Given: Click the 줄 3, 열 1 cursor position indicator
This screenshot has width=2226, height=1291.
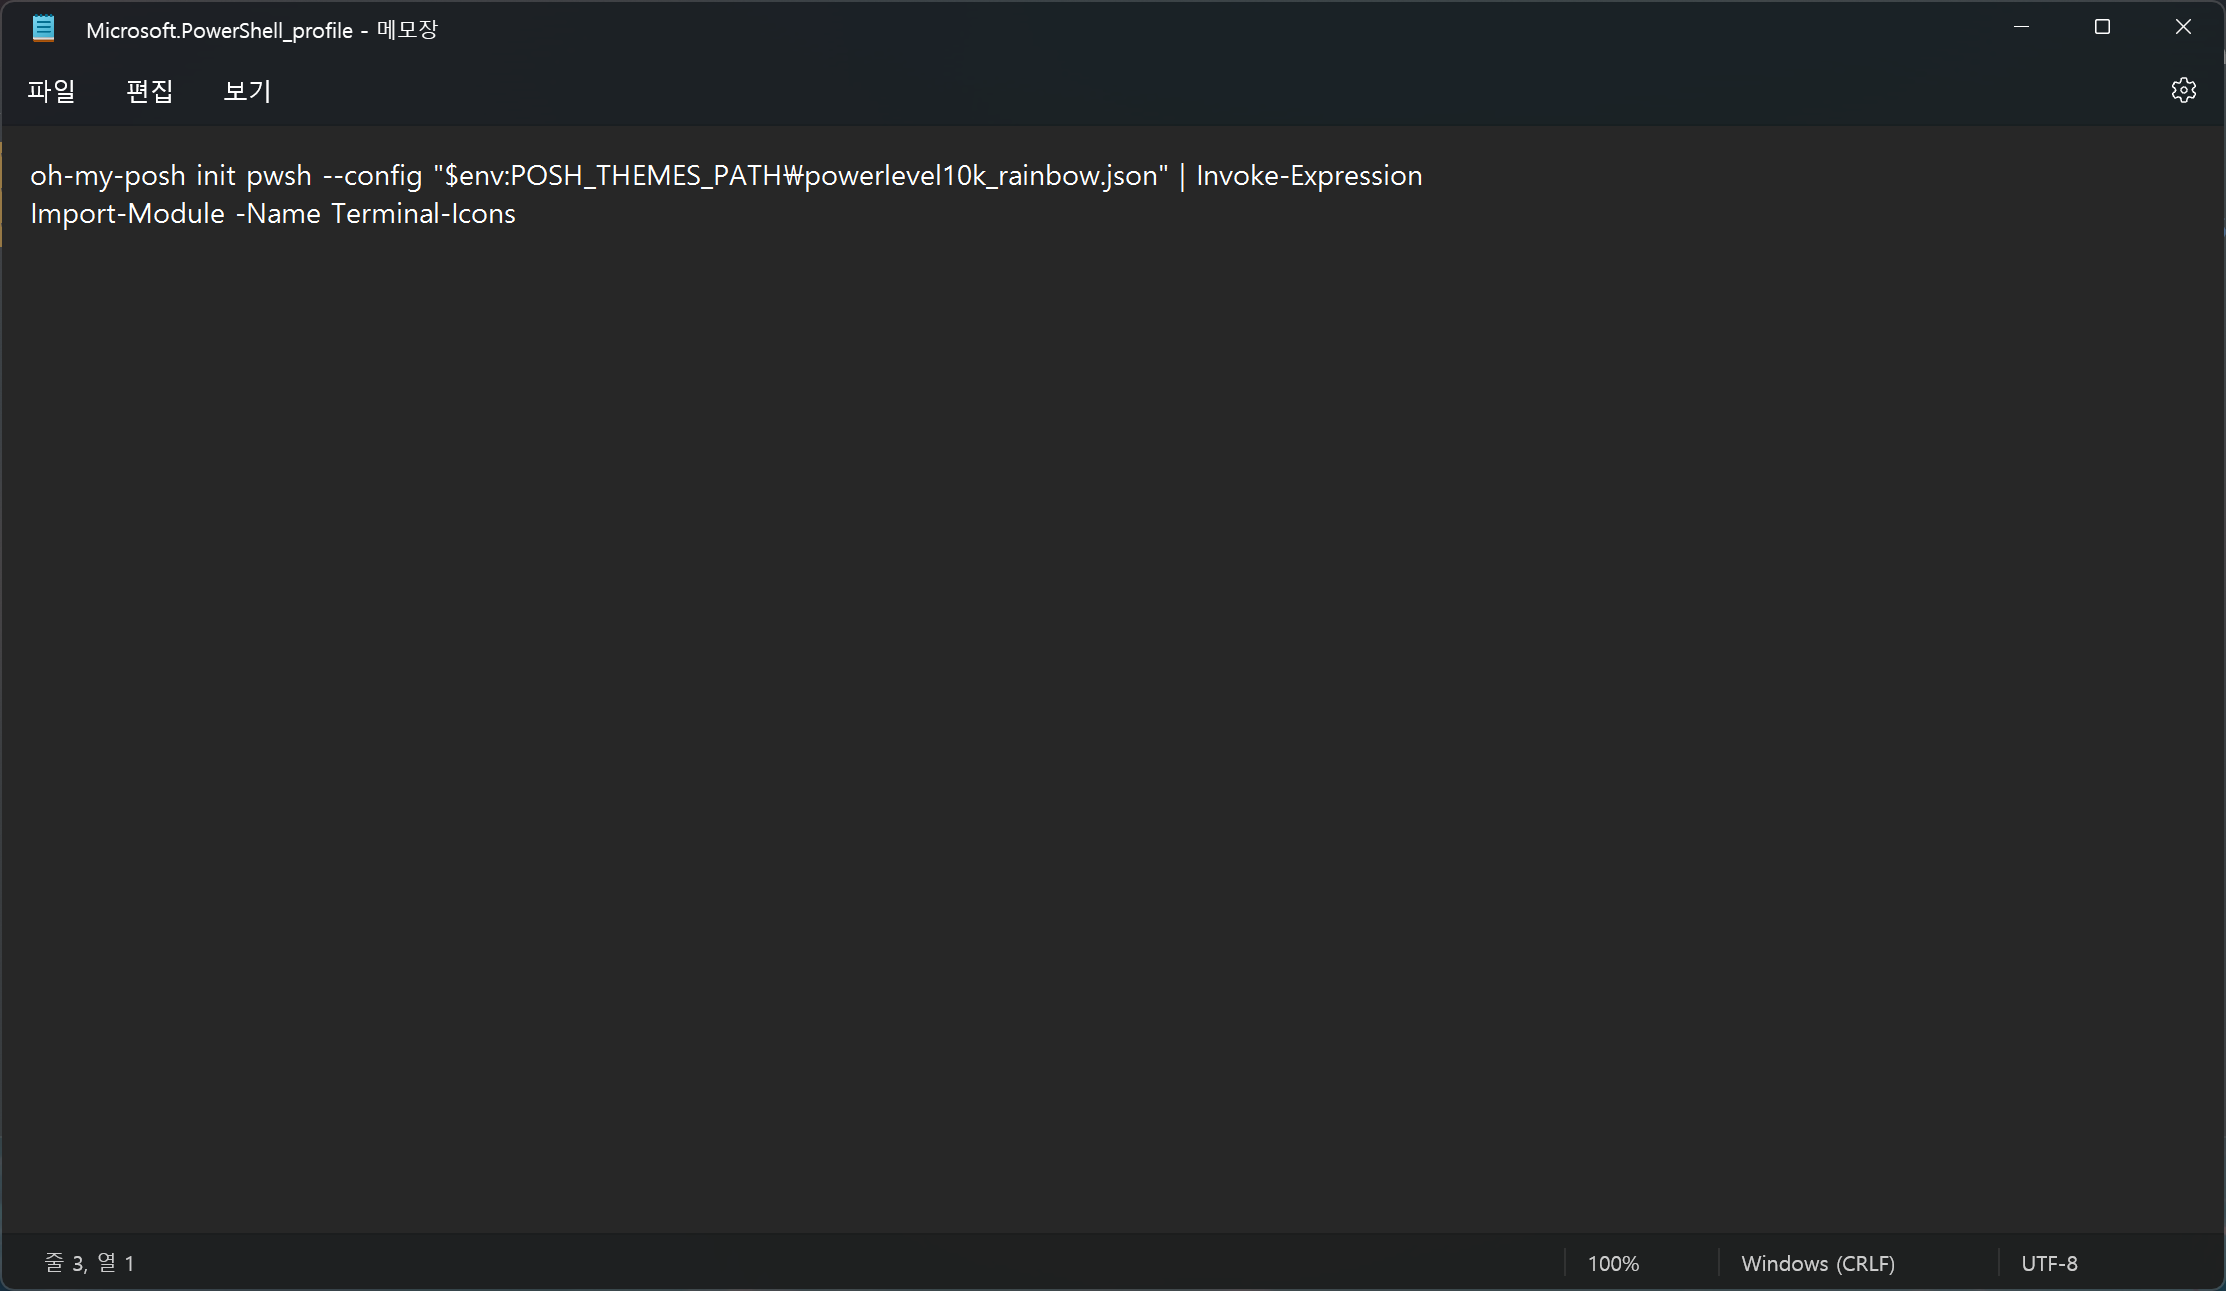Looking at the screenshot, I should [89, 1263].
